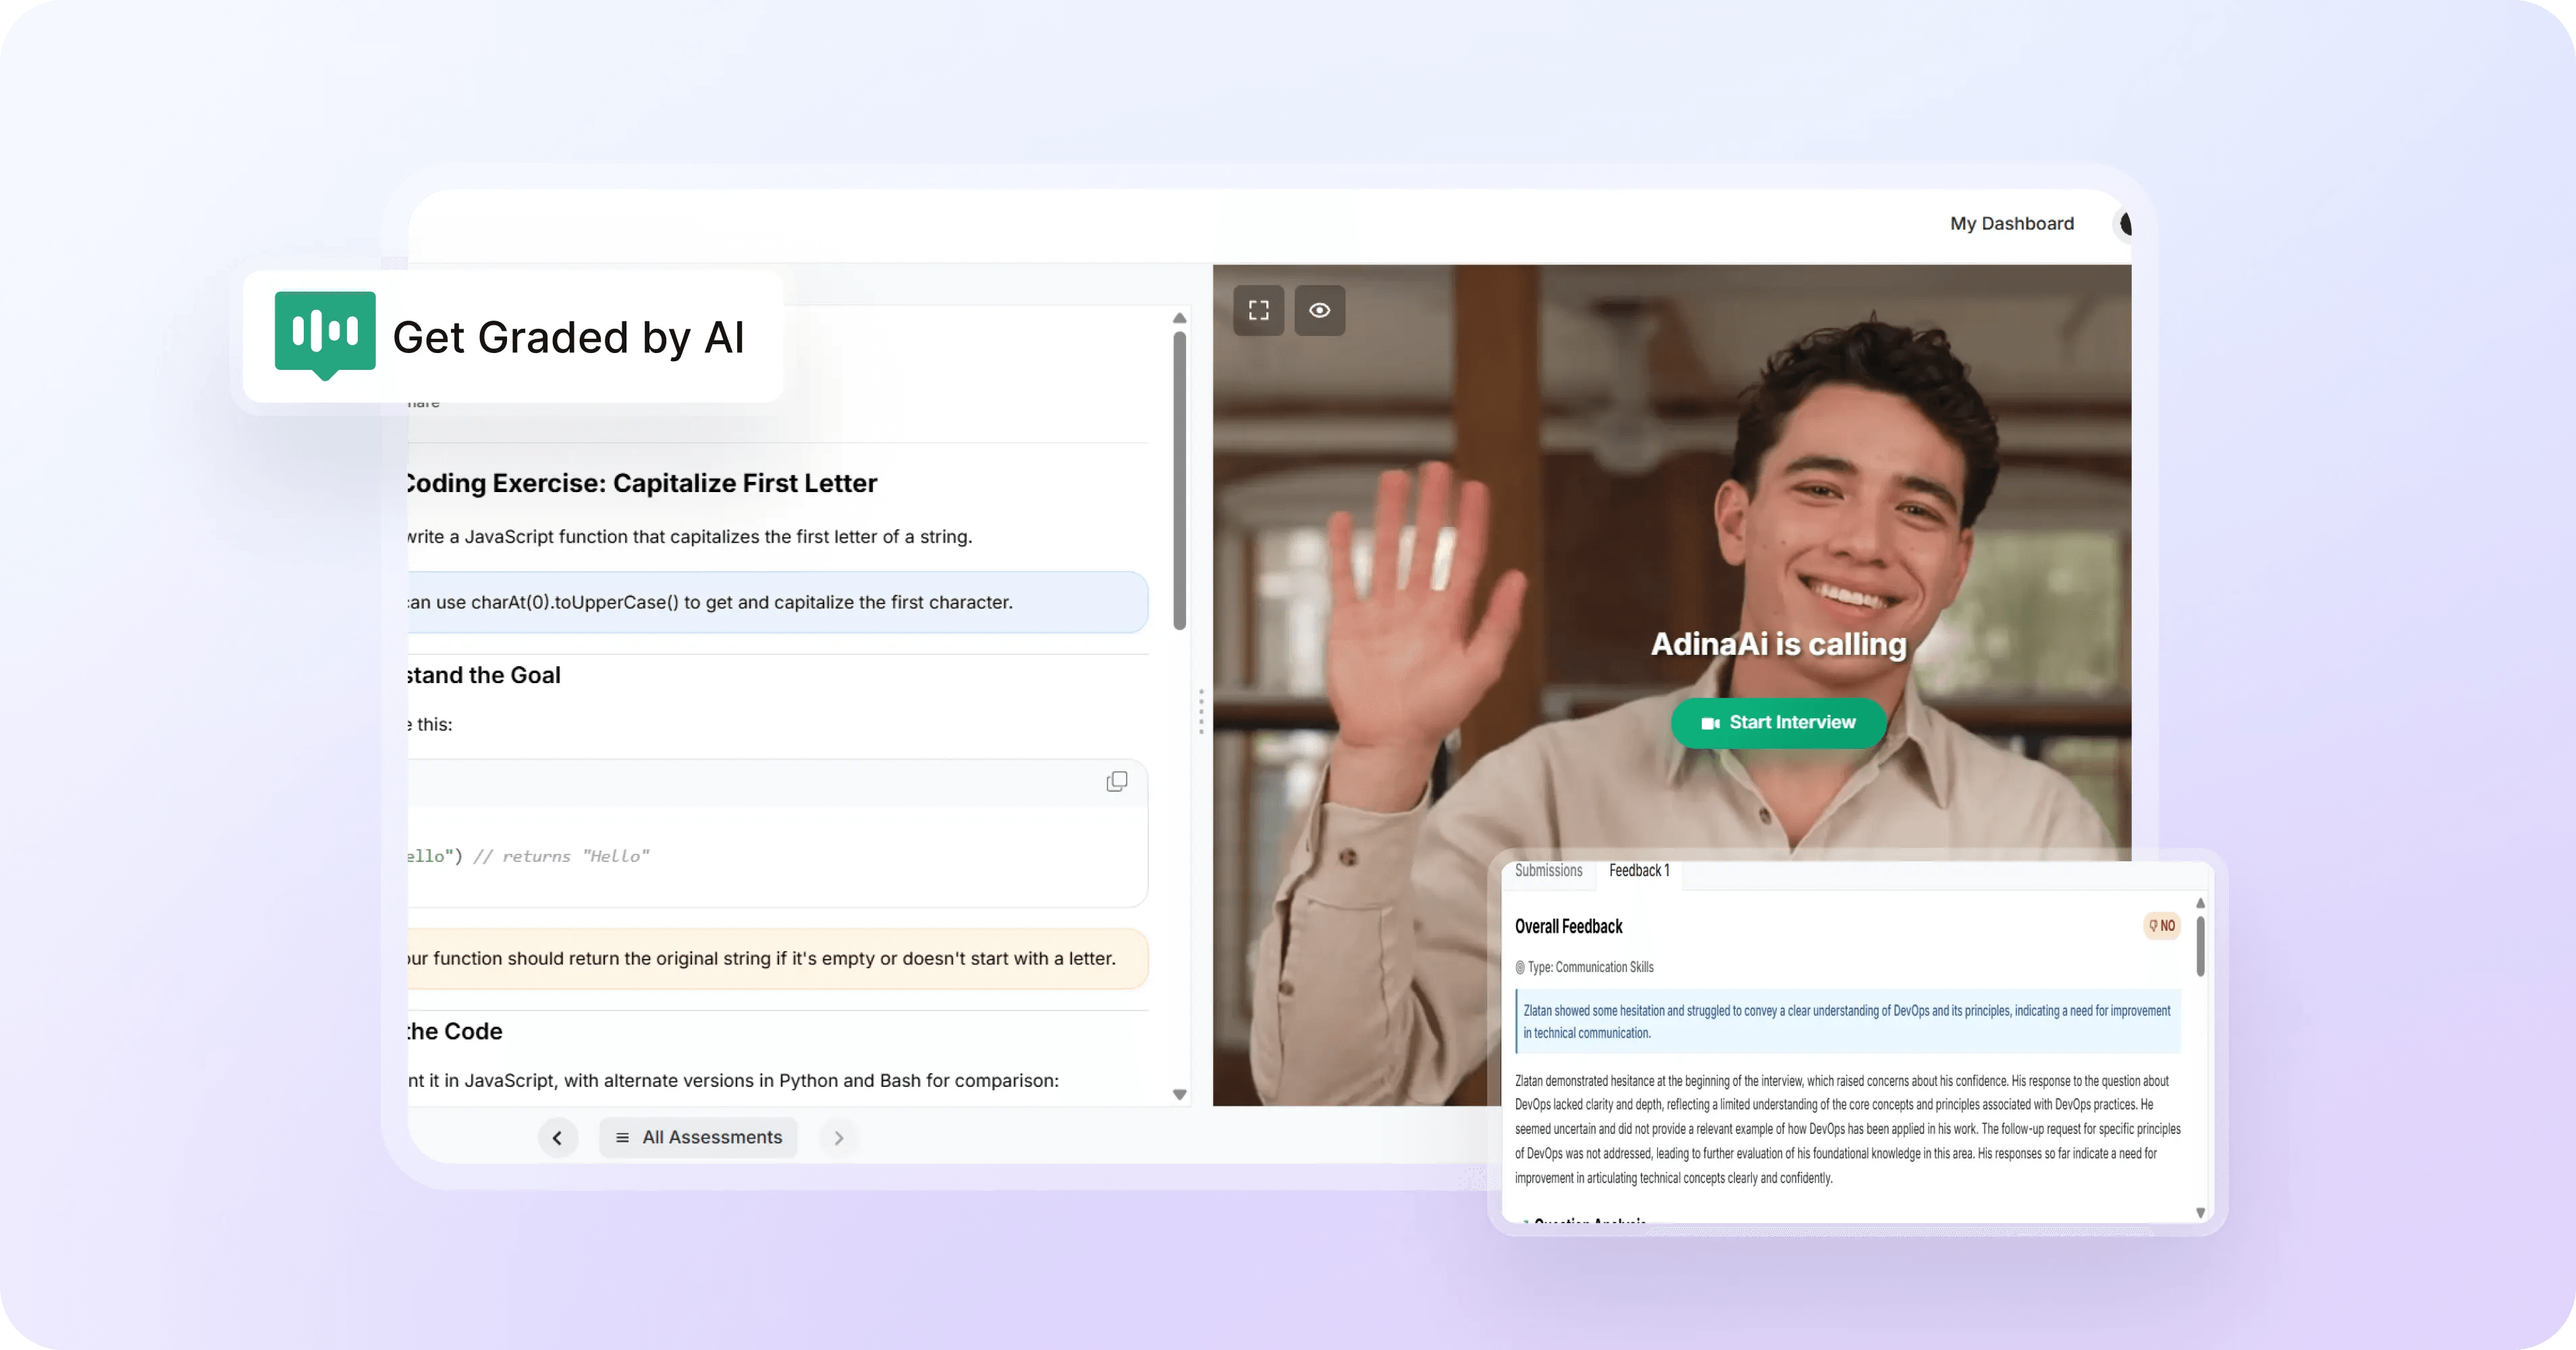Click the target icon beside Type: Communication Skills
Screen dimensions: 2576x1350
tap(1520, 968)
